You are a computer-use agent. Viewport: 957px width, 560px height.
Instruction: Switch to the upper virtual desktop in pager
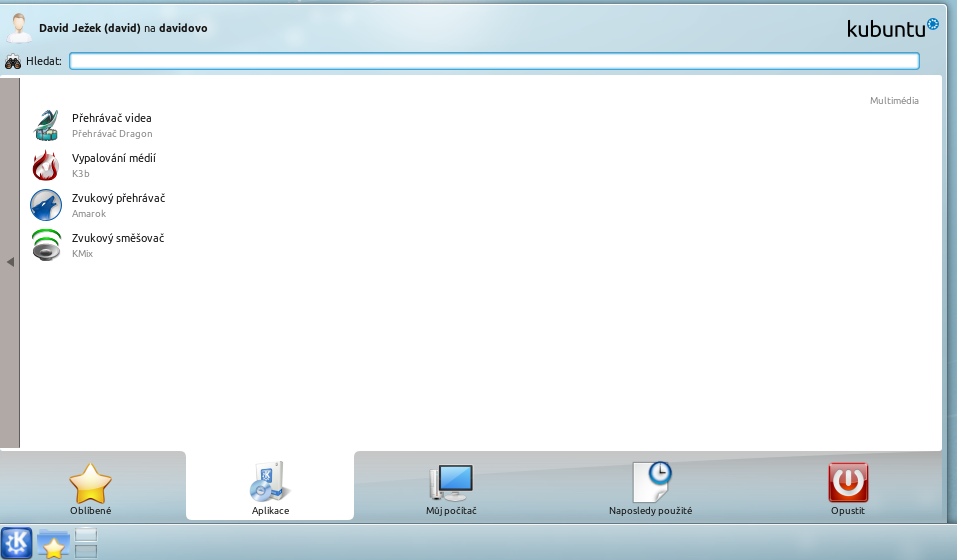85,535
